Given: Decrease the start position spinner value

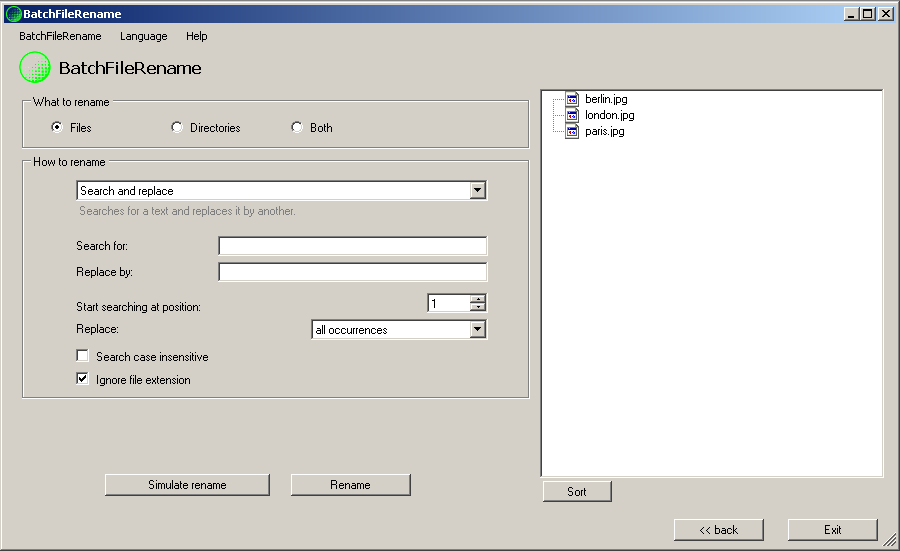Looking at the screenshot, I should (x=478, y=306).
